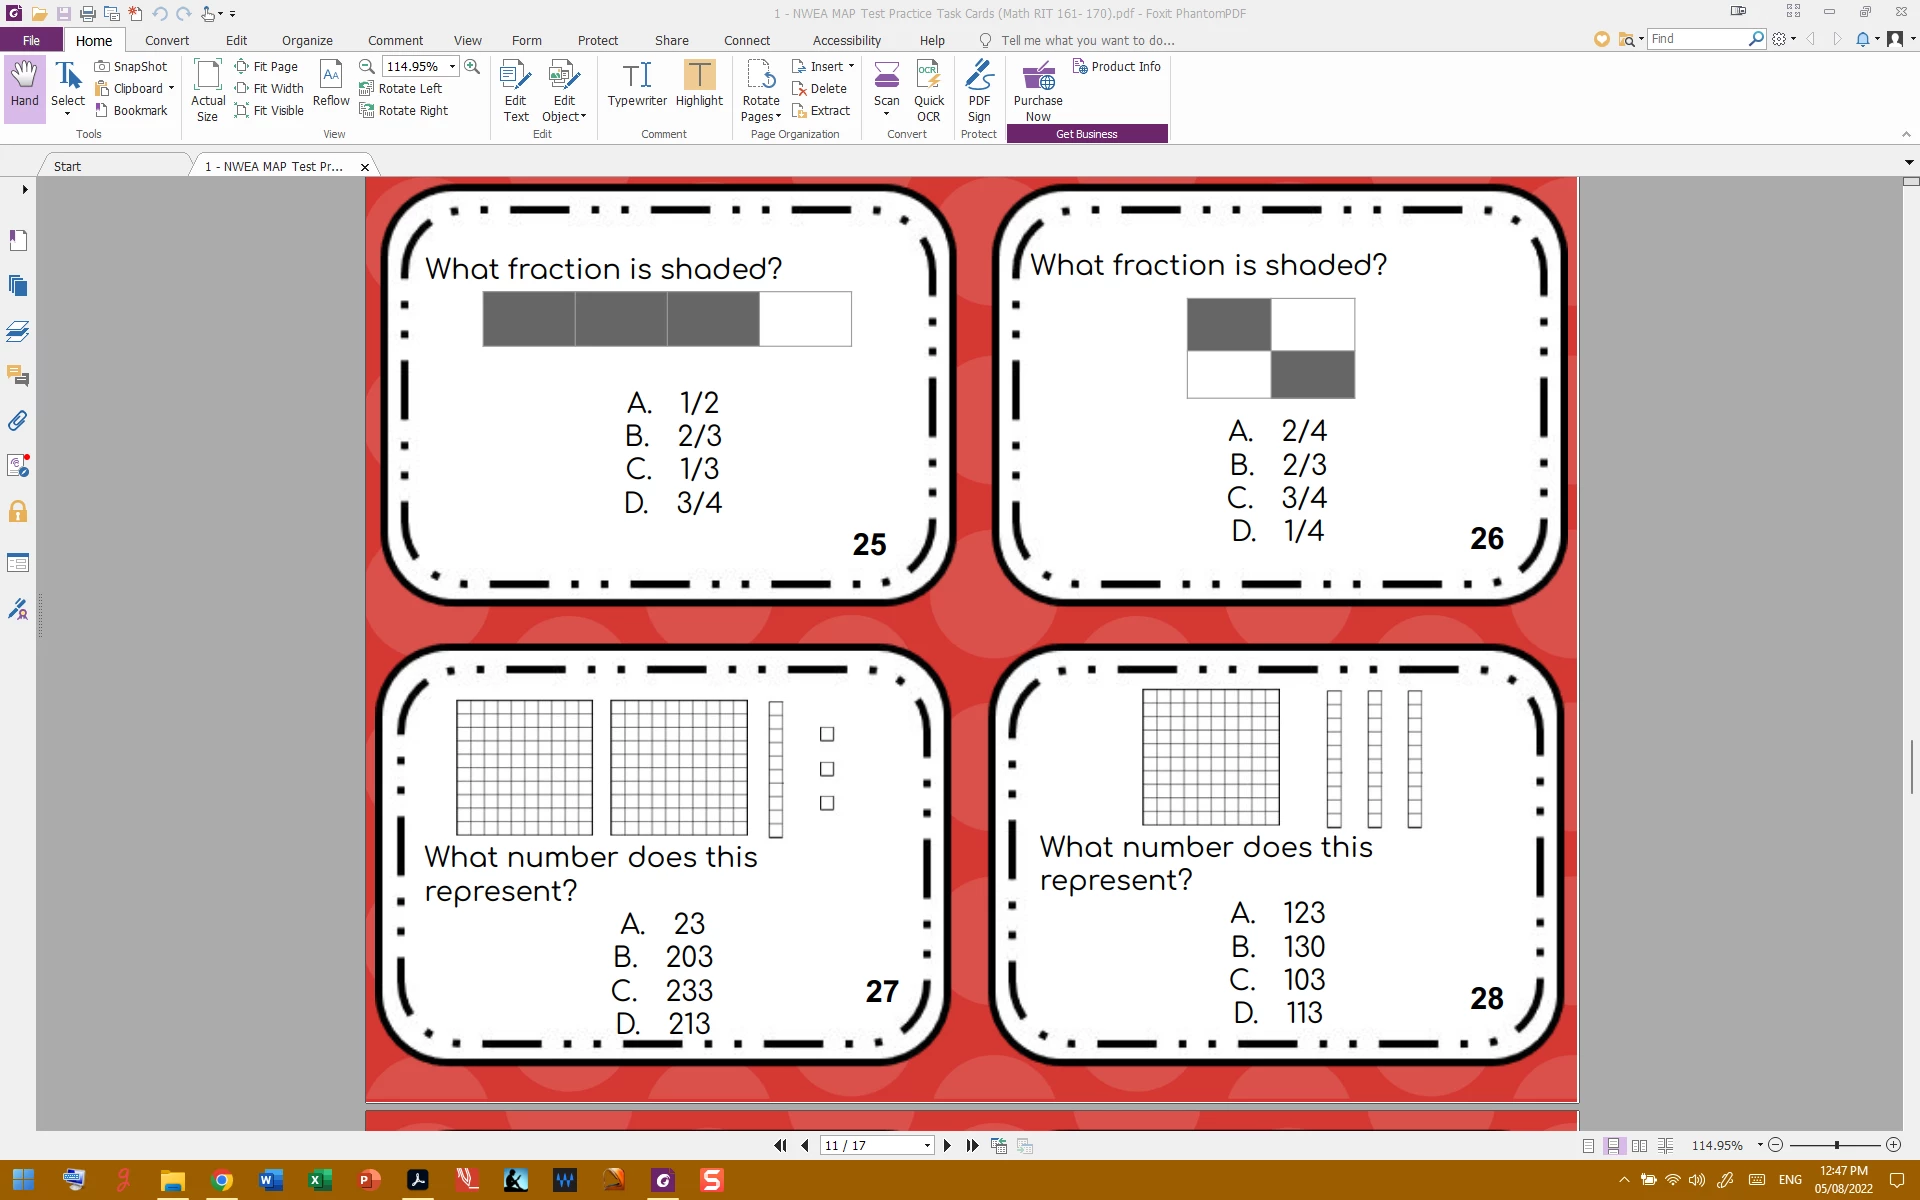Open the Organize ribbon tab
1920x1200 pixels.
pyautogui.click(x=307, y=41)
